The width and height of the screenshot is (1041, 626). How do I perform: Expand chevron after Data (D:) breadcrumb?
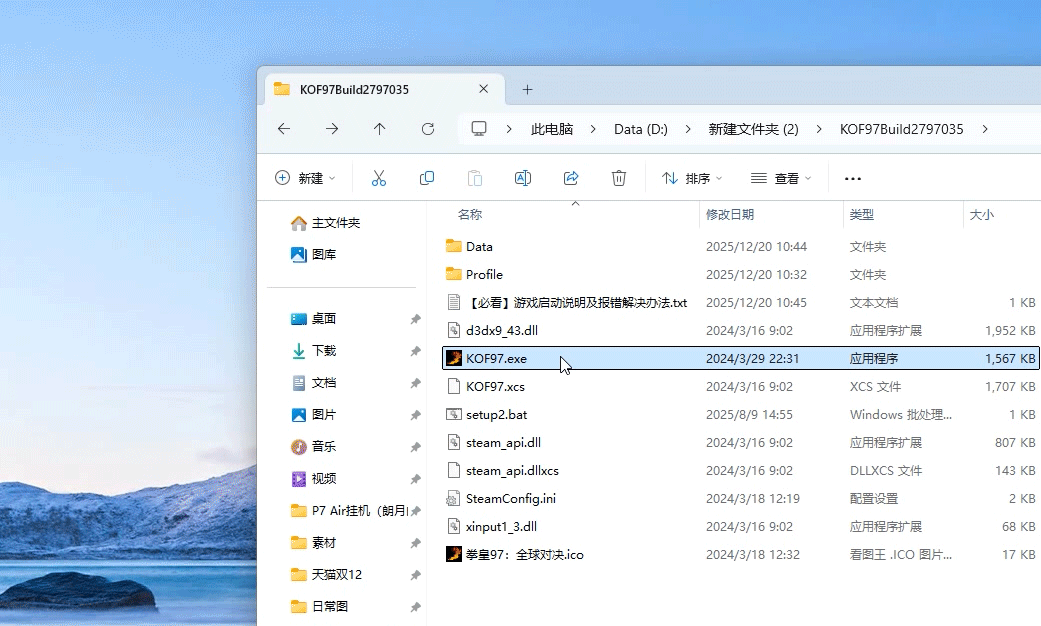(x=688, y=129)
